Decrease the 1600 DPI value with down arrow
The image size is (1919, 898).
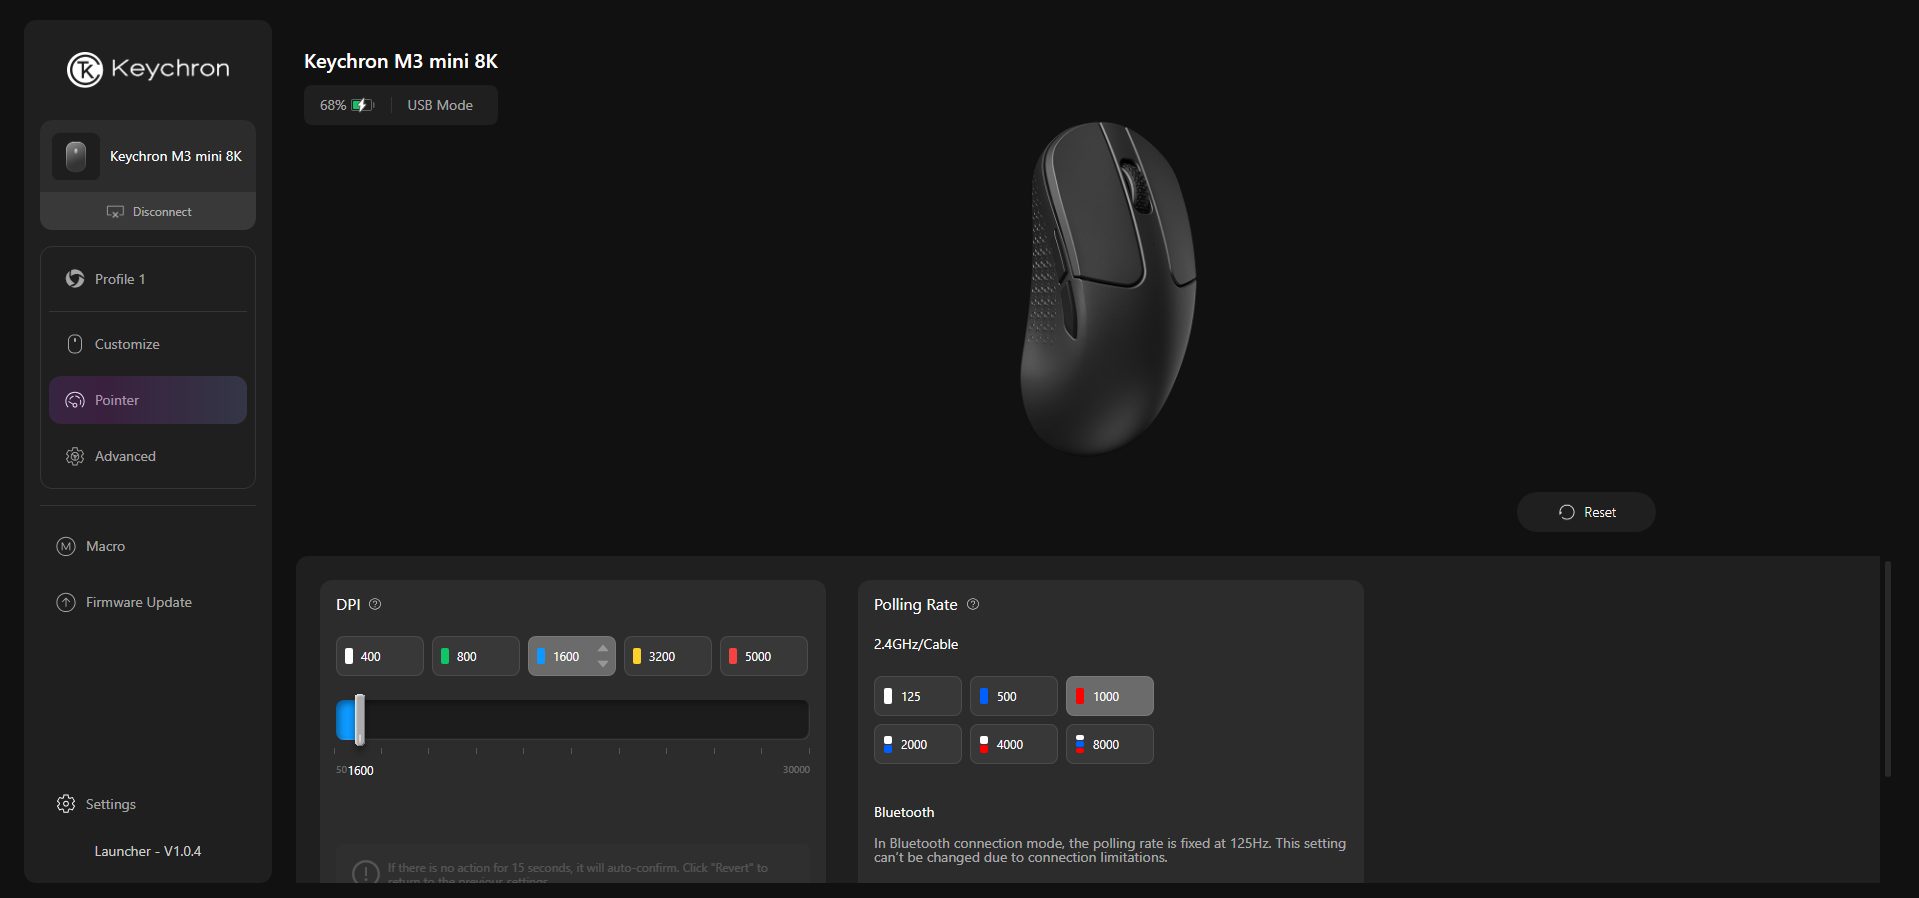(603, 664)
